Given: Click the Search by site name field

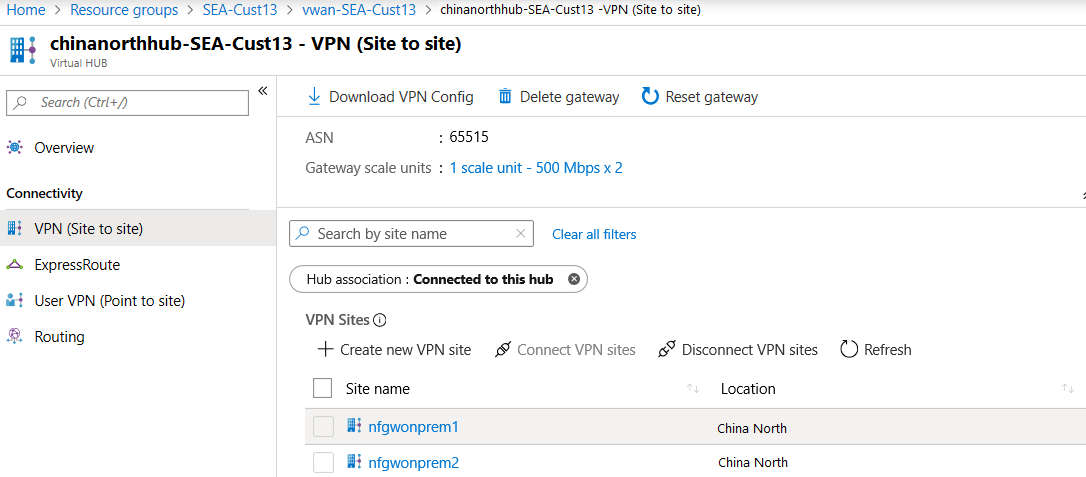Looking at the screenshot, I should (410, 234).
